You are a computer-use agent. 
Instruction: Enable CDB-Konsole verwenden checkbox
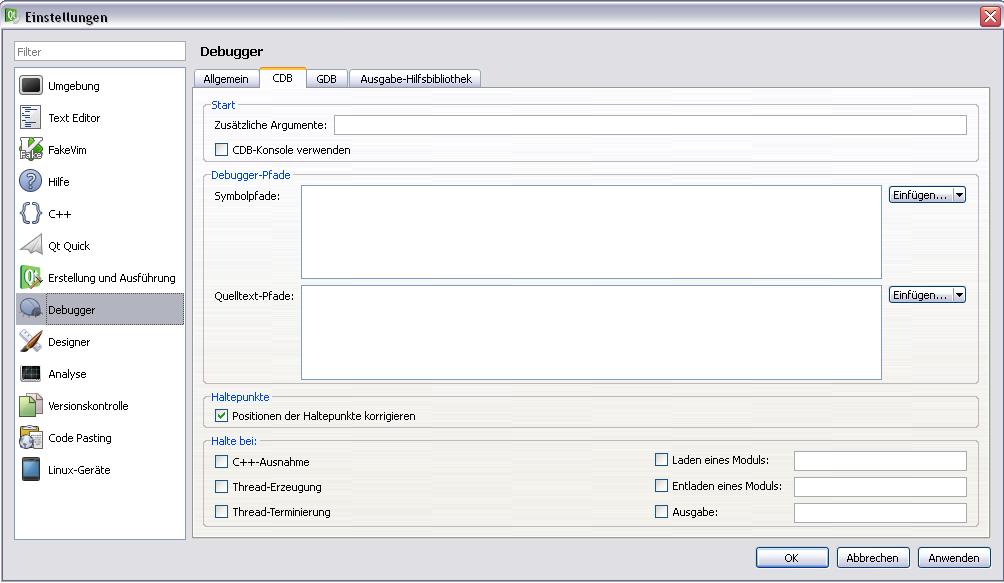click(x=222, y=150)
